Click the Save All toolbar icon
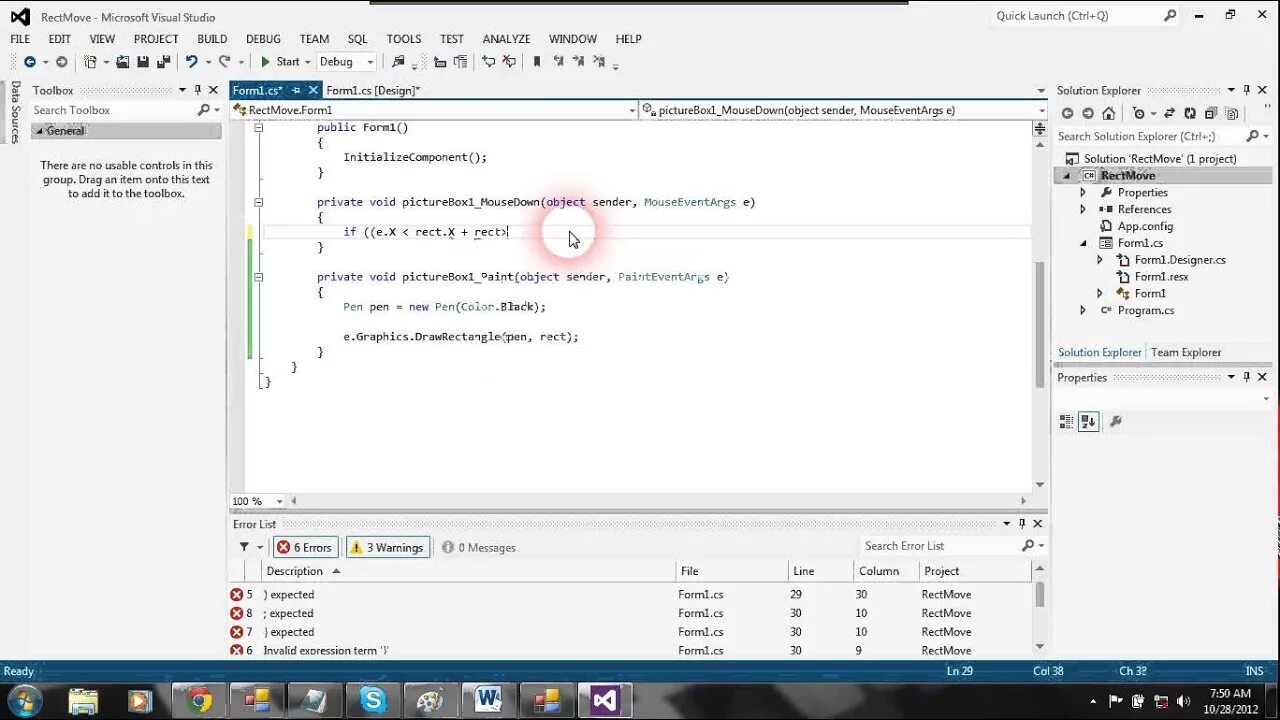The width and height of the screenshot is (1280, 720). 163,62
